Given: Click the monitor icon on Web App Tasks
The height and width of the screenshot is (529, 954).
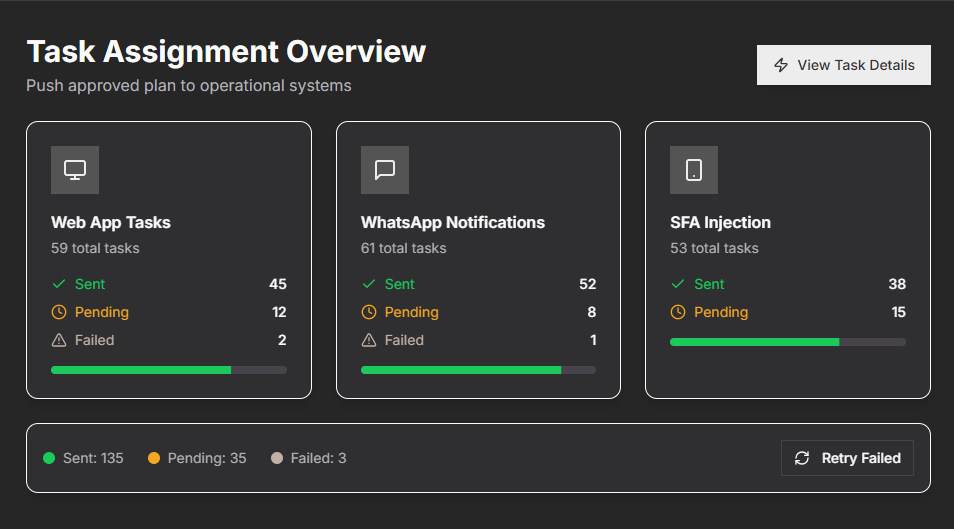Looking at the screenshot, I should 75,170.
